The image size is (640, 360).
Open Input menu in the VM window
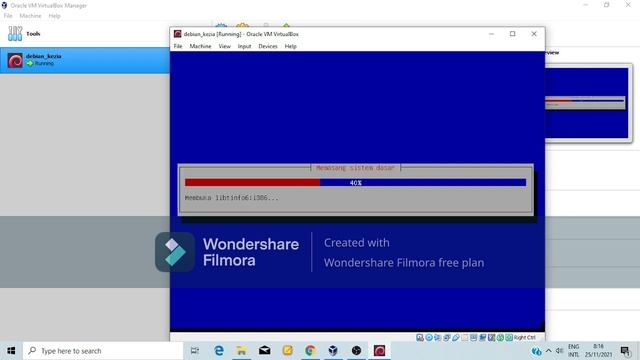[x=244, y=47]
